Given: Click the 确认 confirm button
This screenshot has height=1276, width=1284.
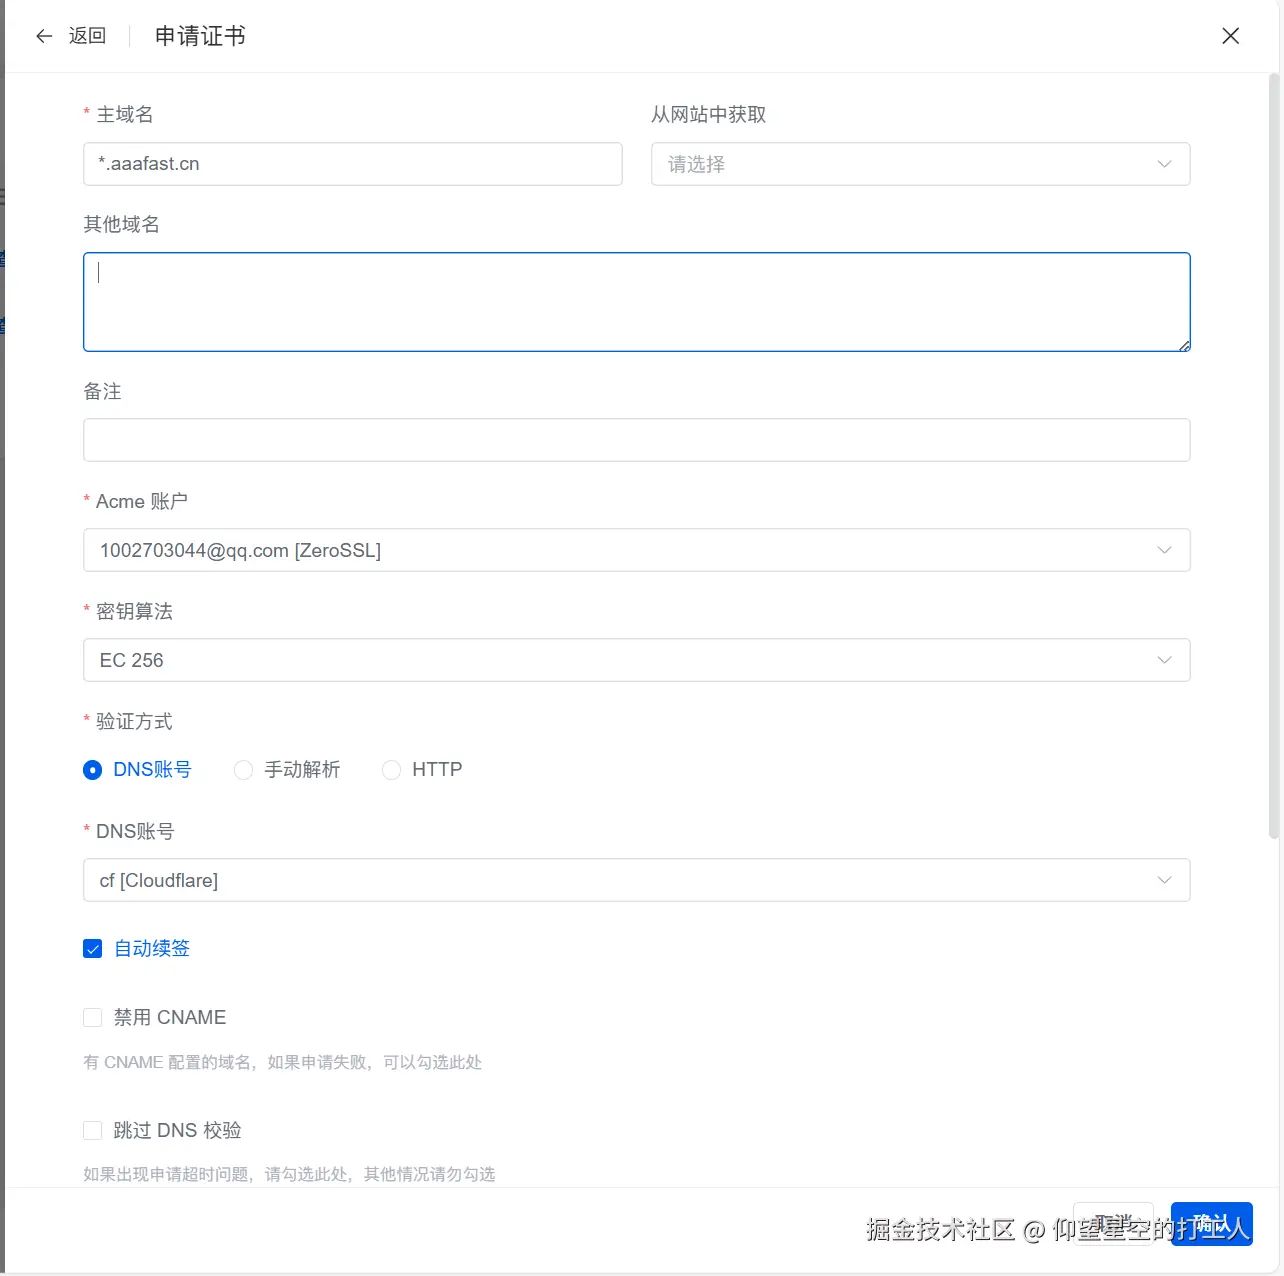Looking at the screenshot, I should click(1211, 1224).
